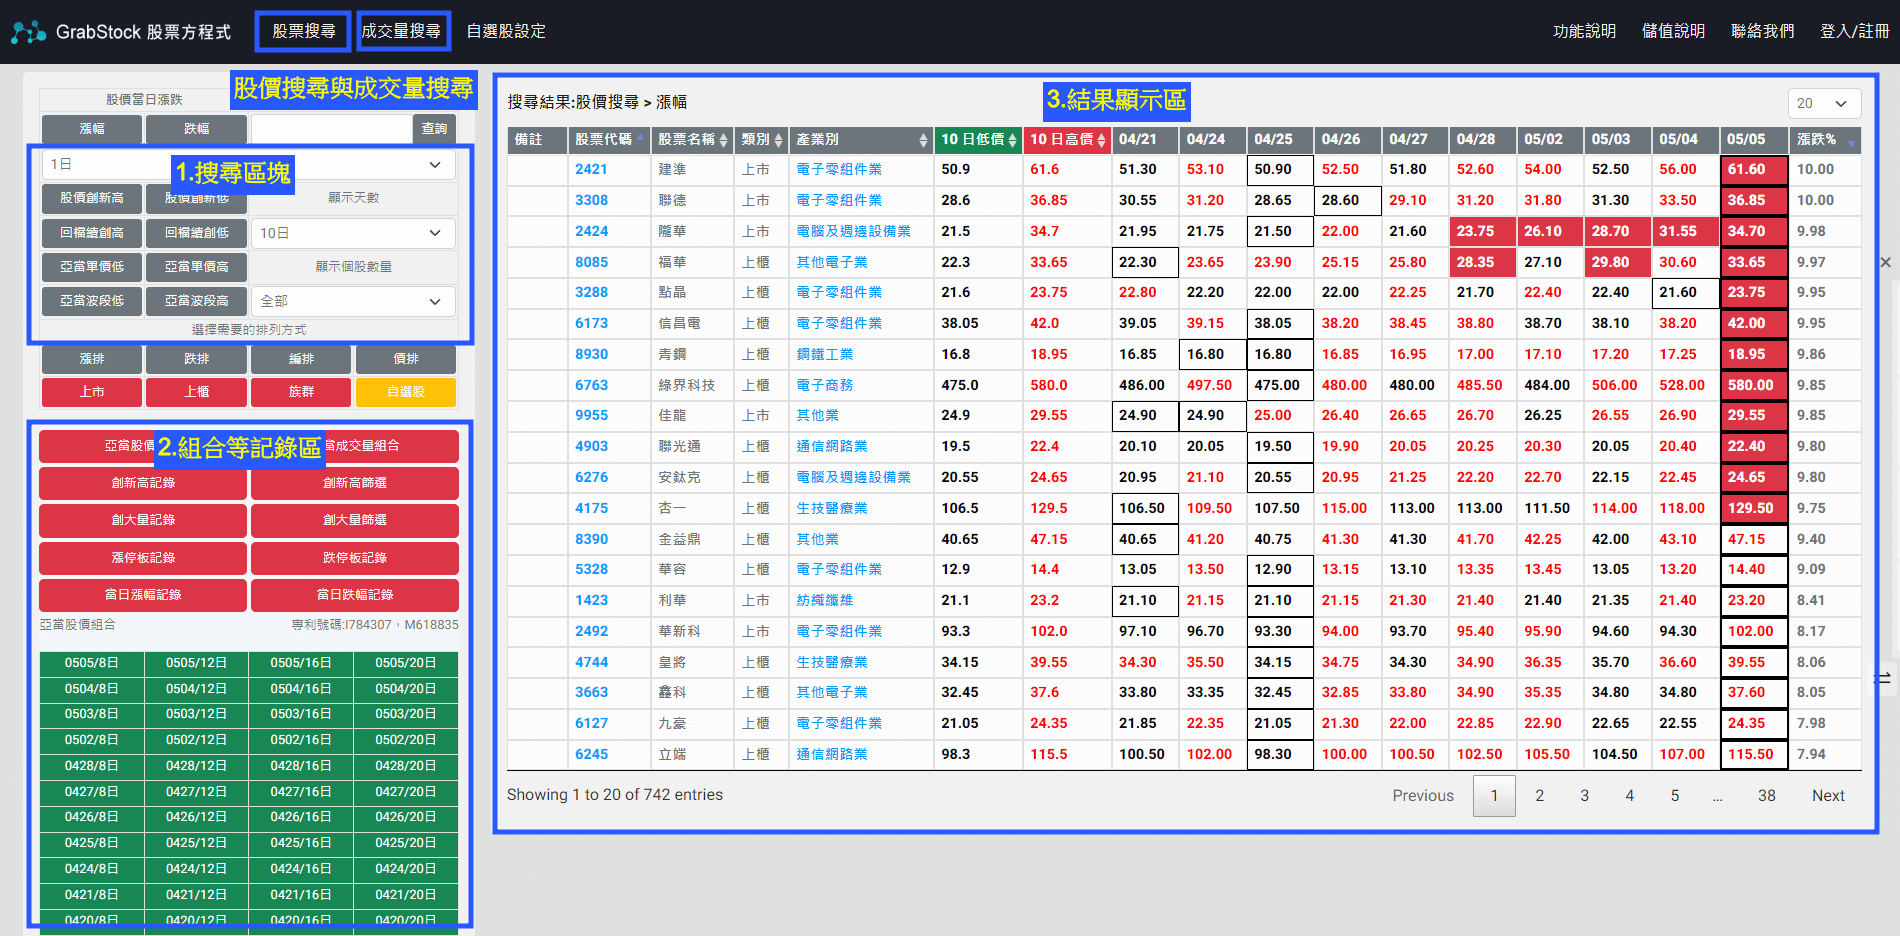Open the 全部 stock count dropdown

click(x=353, y=301)
